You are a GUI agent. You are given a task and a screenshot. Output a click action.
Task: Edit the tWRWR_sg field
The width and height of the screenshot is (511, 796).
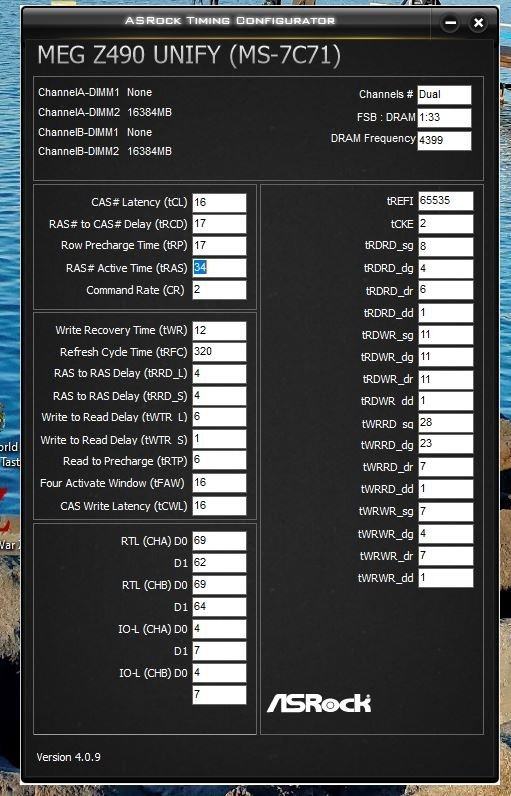pos(446,512)
